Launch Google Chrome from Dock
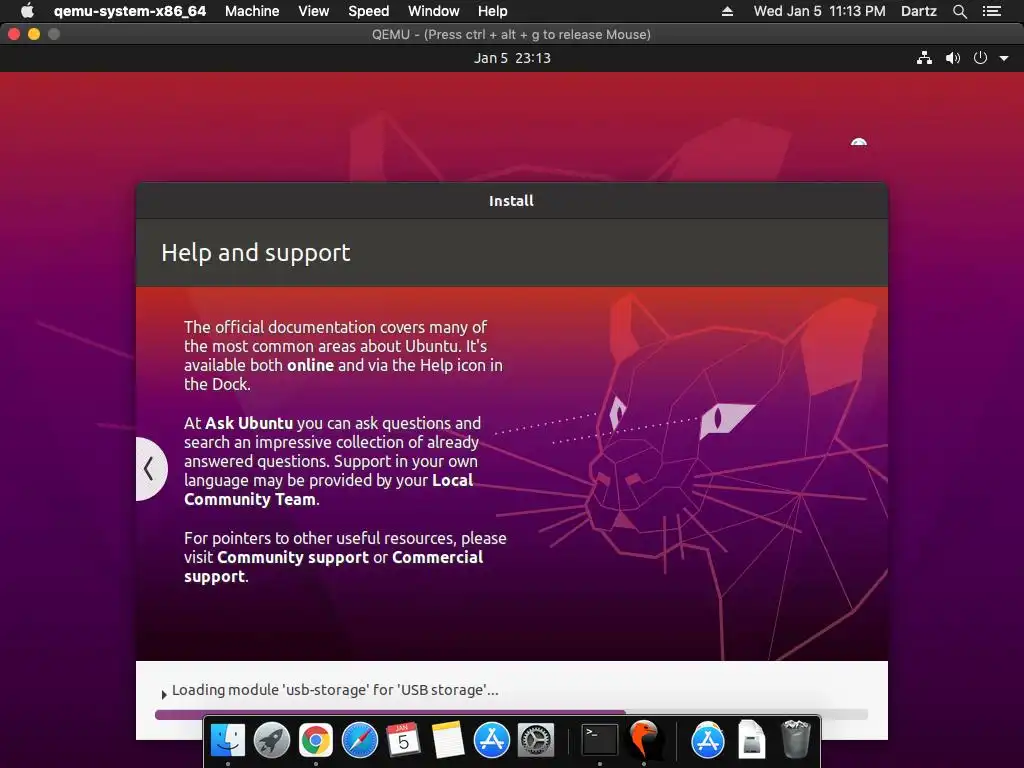 click(x=315, y=741)
